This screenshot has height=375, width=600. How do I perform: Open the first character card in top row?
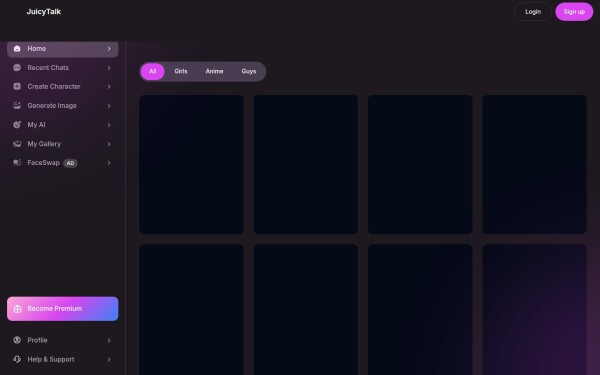[x=191, y=165]
